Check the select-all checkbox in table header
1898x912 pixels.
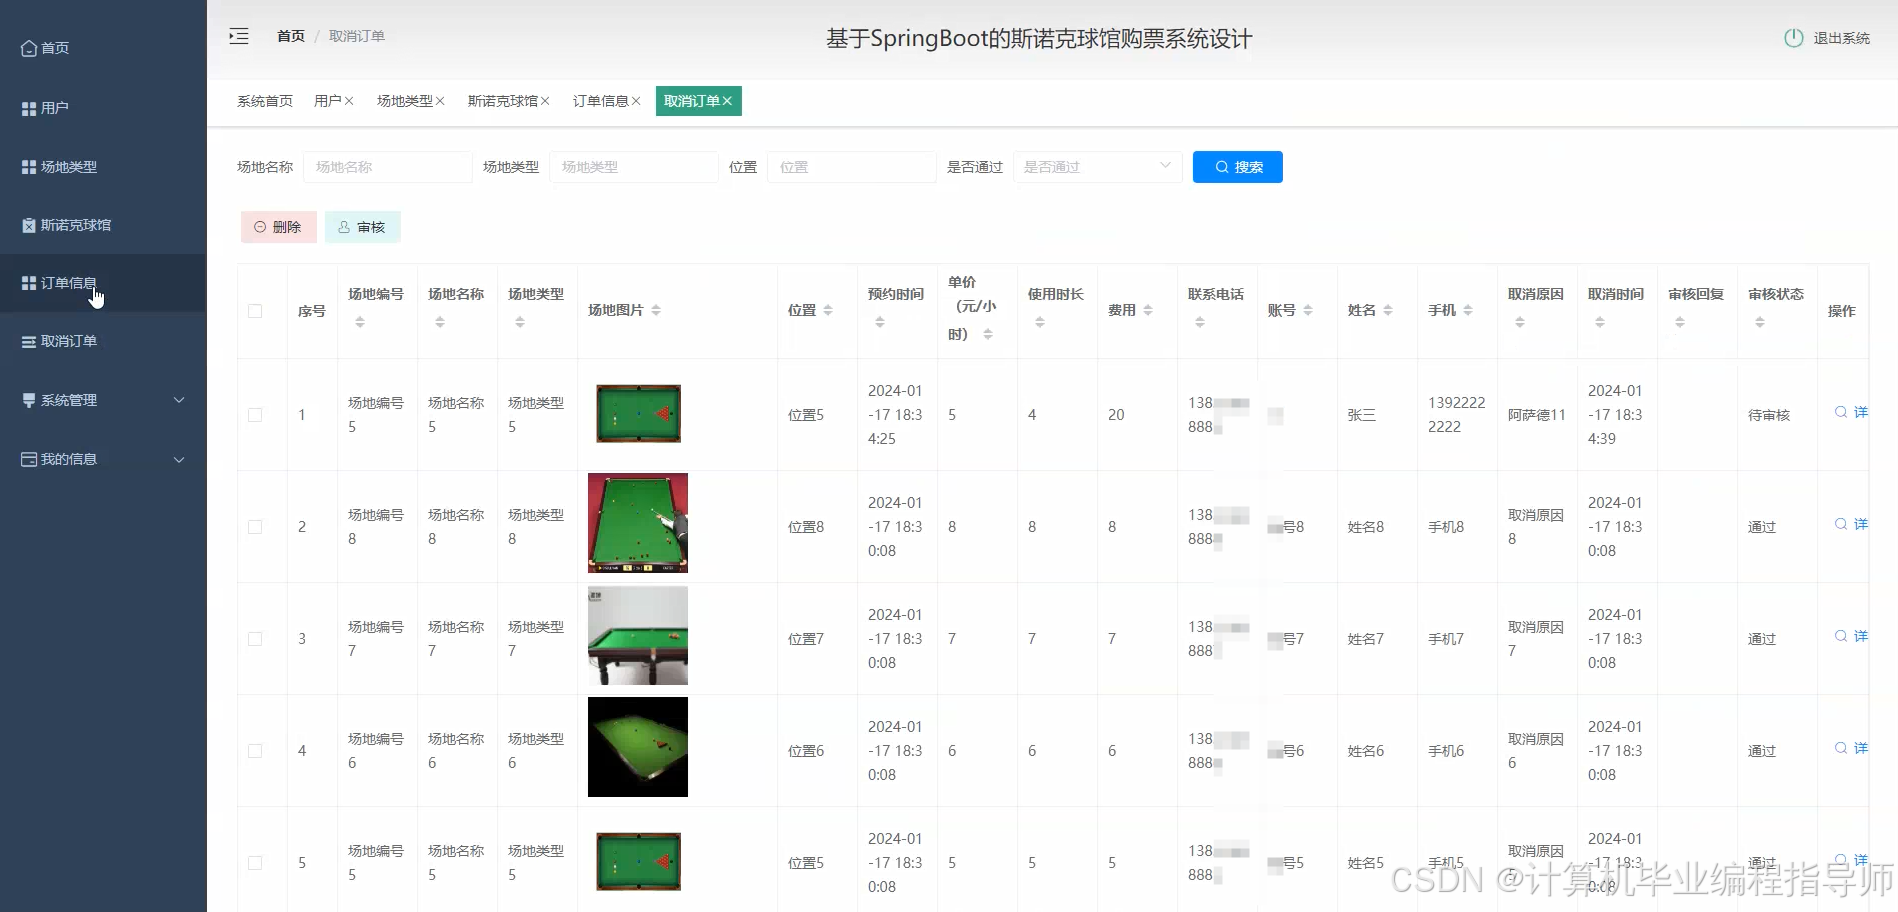255,311
